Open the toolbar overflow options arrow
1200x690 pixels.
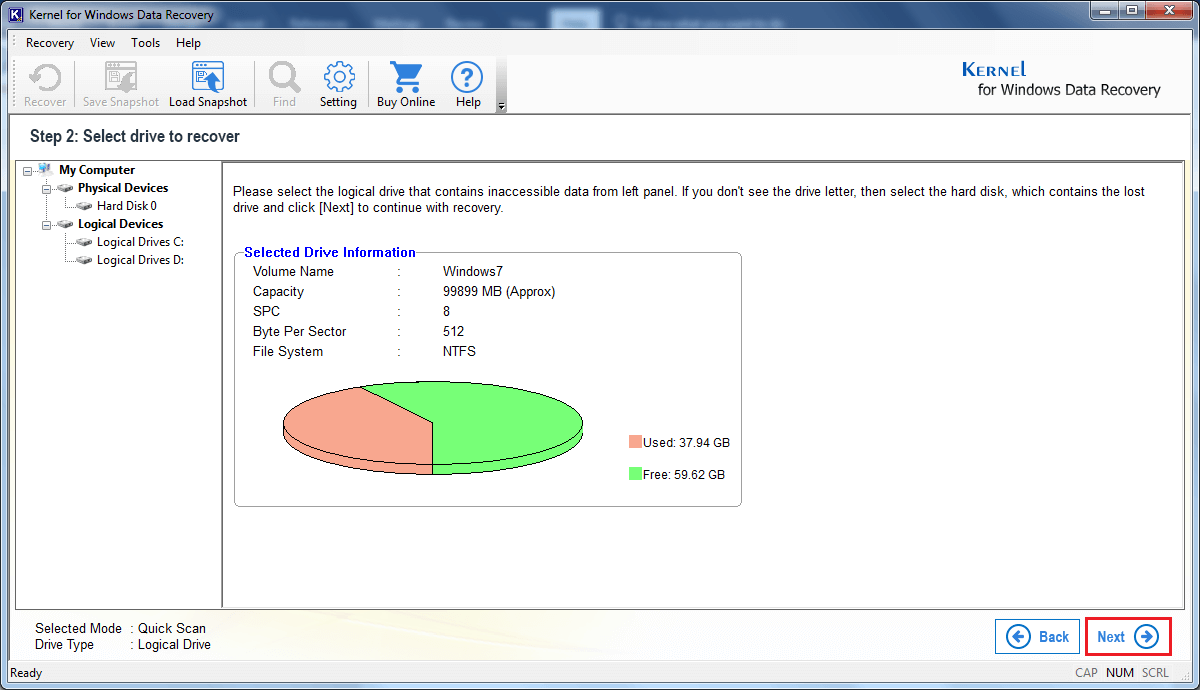point(501,105)
